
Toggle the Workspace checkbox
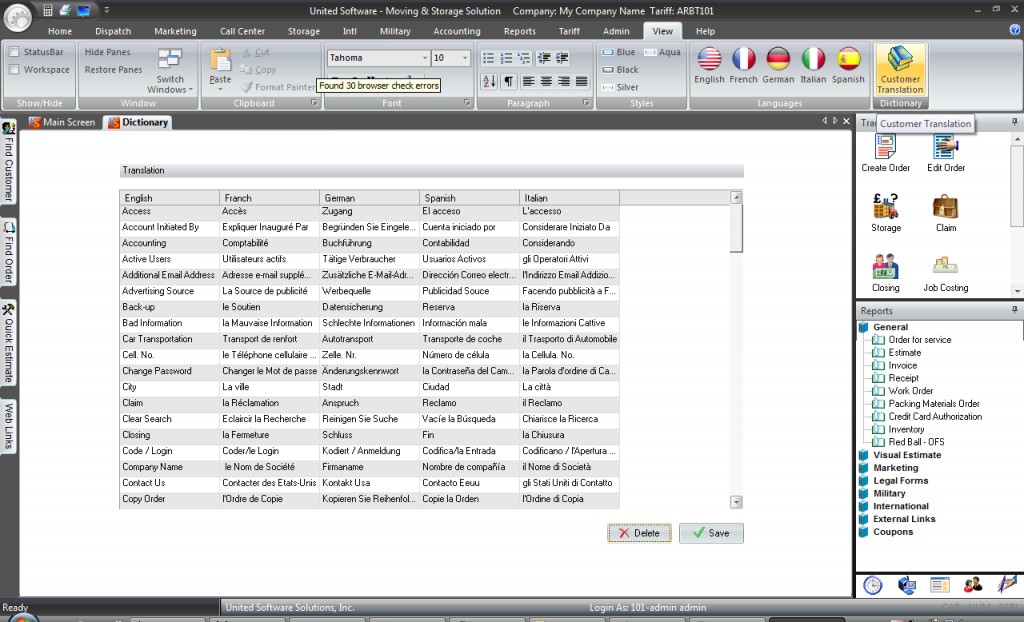14,69
